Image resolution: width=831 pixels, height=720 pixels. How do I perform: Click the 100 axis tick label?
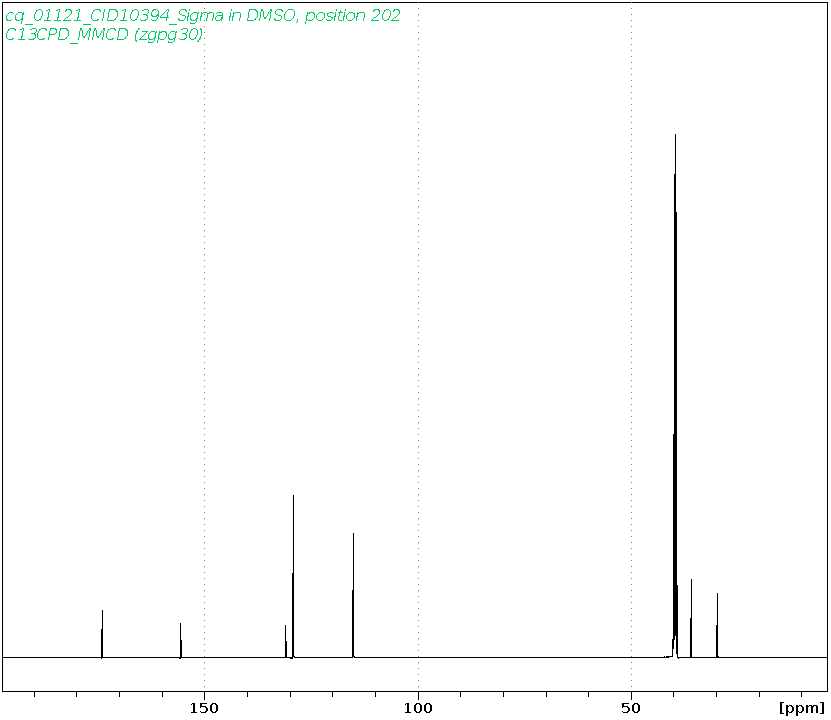pyautogui.click(x=418, y=708)
